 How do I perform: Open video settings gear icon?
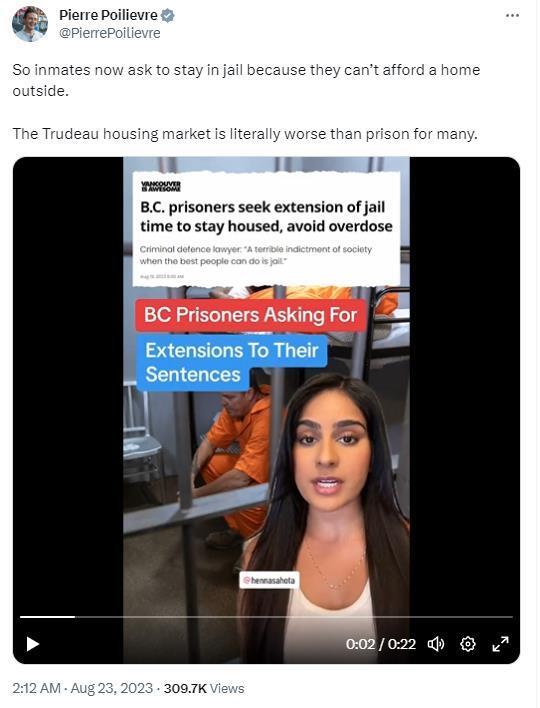click(468, 644)
